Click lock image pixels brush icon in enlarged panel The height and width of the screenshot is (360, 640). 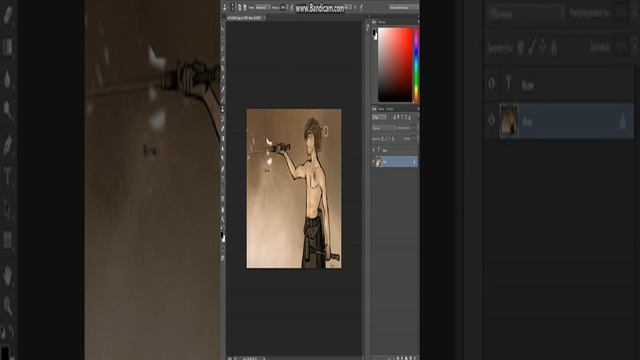(531, 48)
